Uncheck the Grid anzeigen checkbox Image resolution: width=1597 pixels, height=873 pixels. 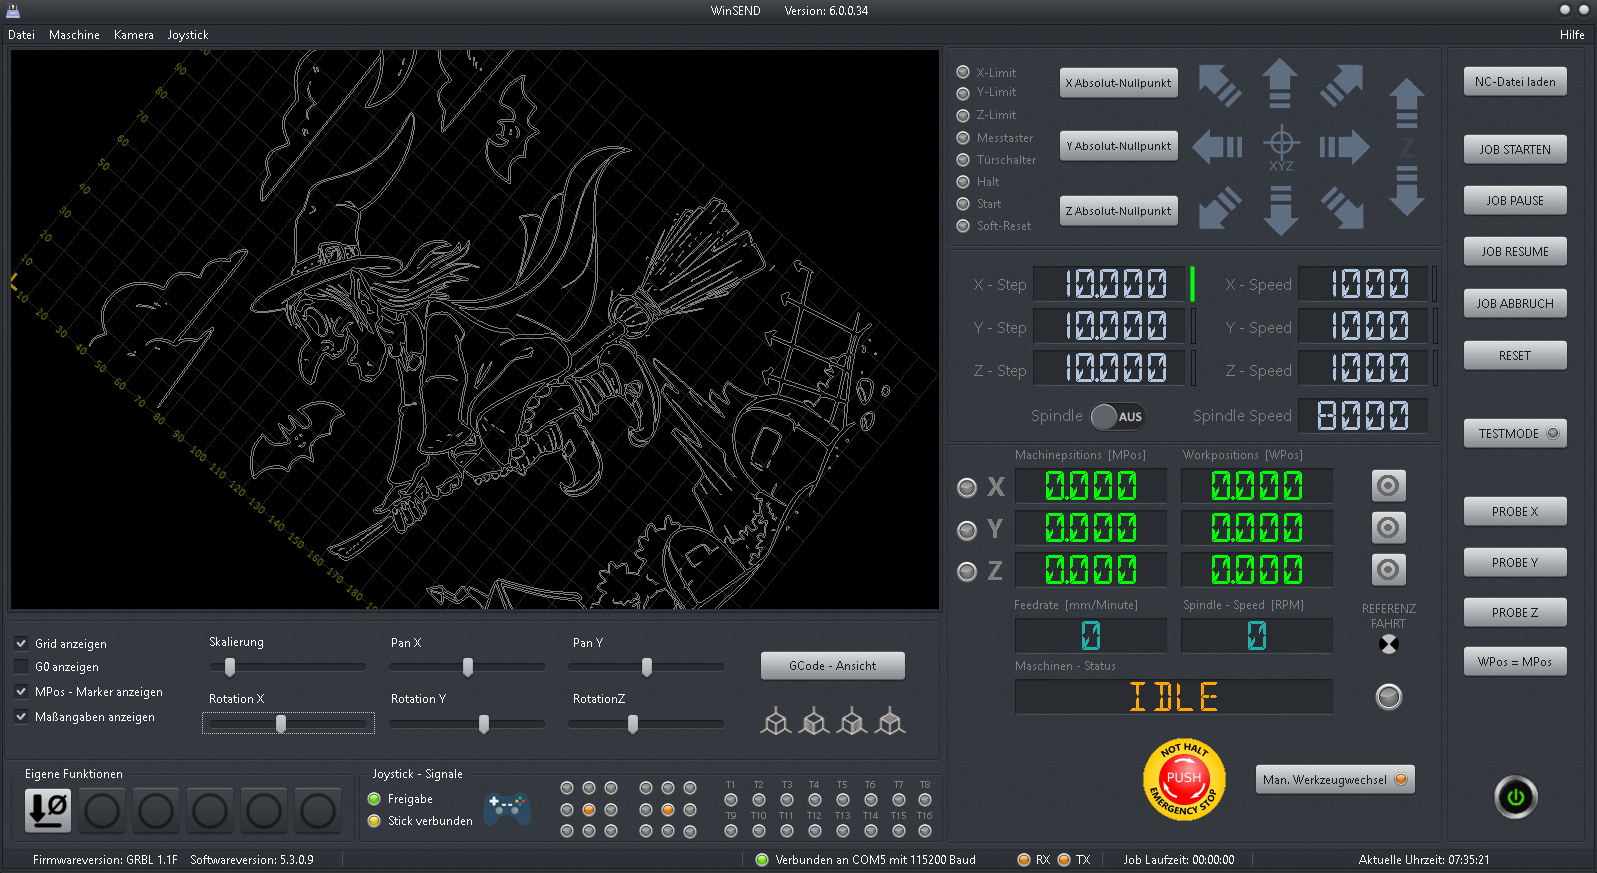pos(21,643)
